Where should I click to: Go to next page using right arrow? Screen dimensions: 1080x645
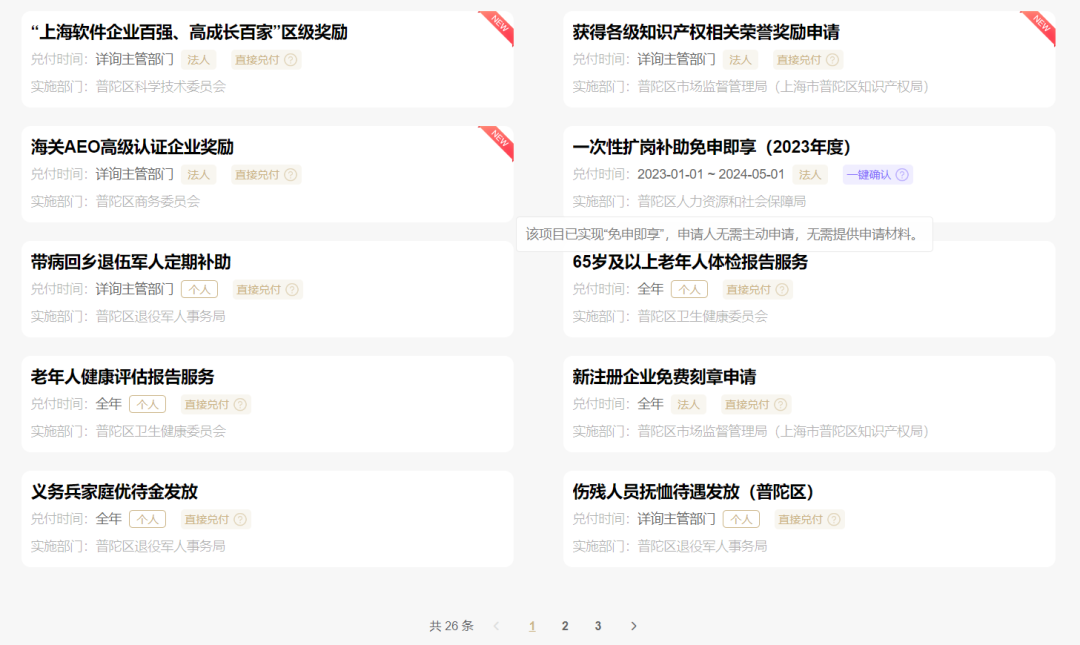(633, 626)
